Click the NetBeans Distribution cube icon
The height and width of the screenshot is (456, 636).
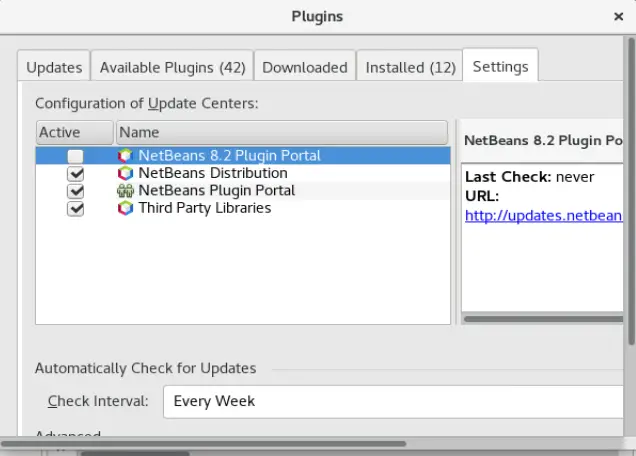pos(125,173)
